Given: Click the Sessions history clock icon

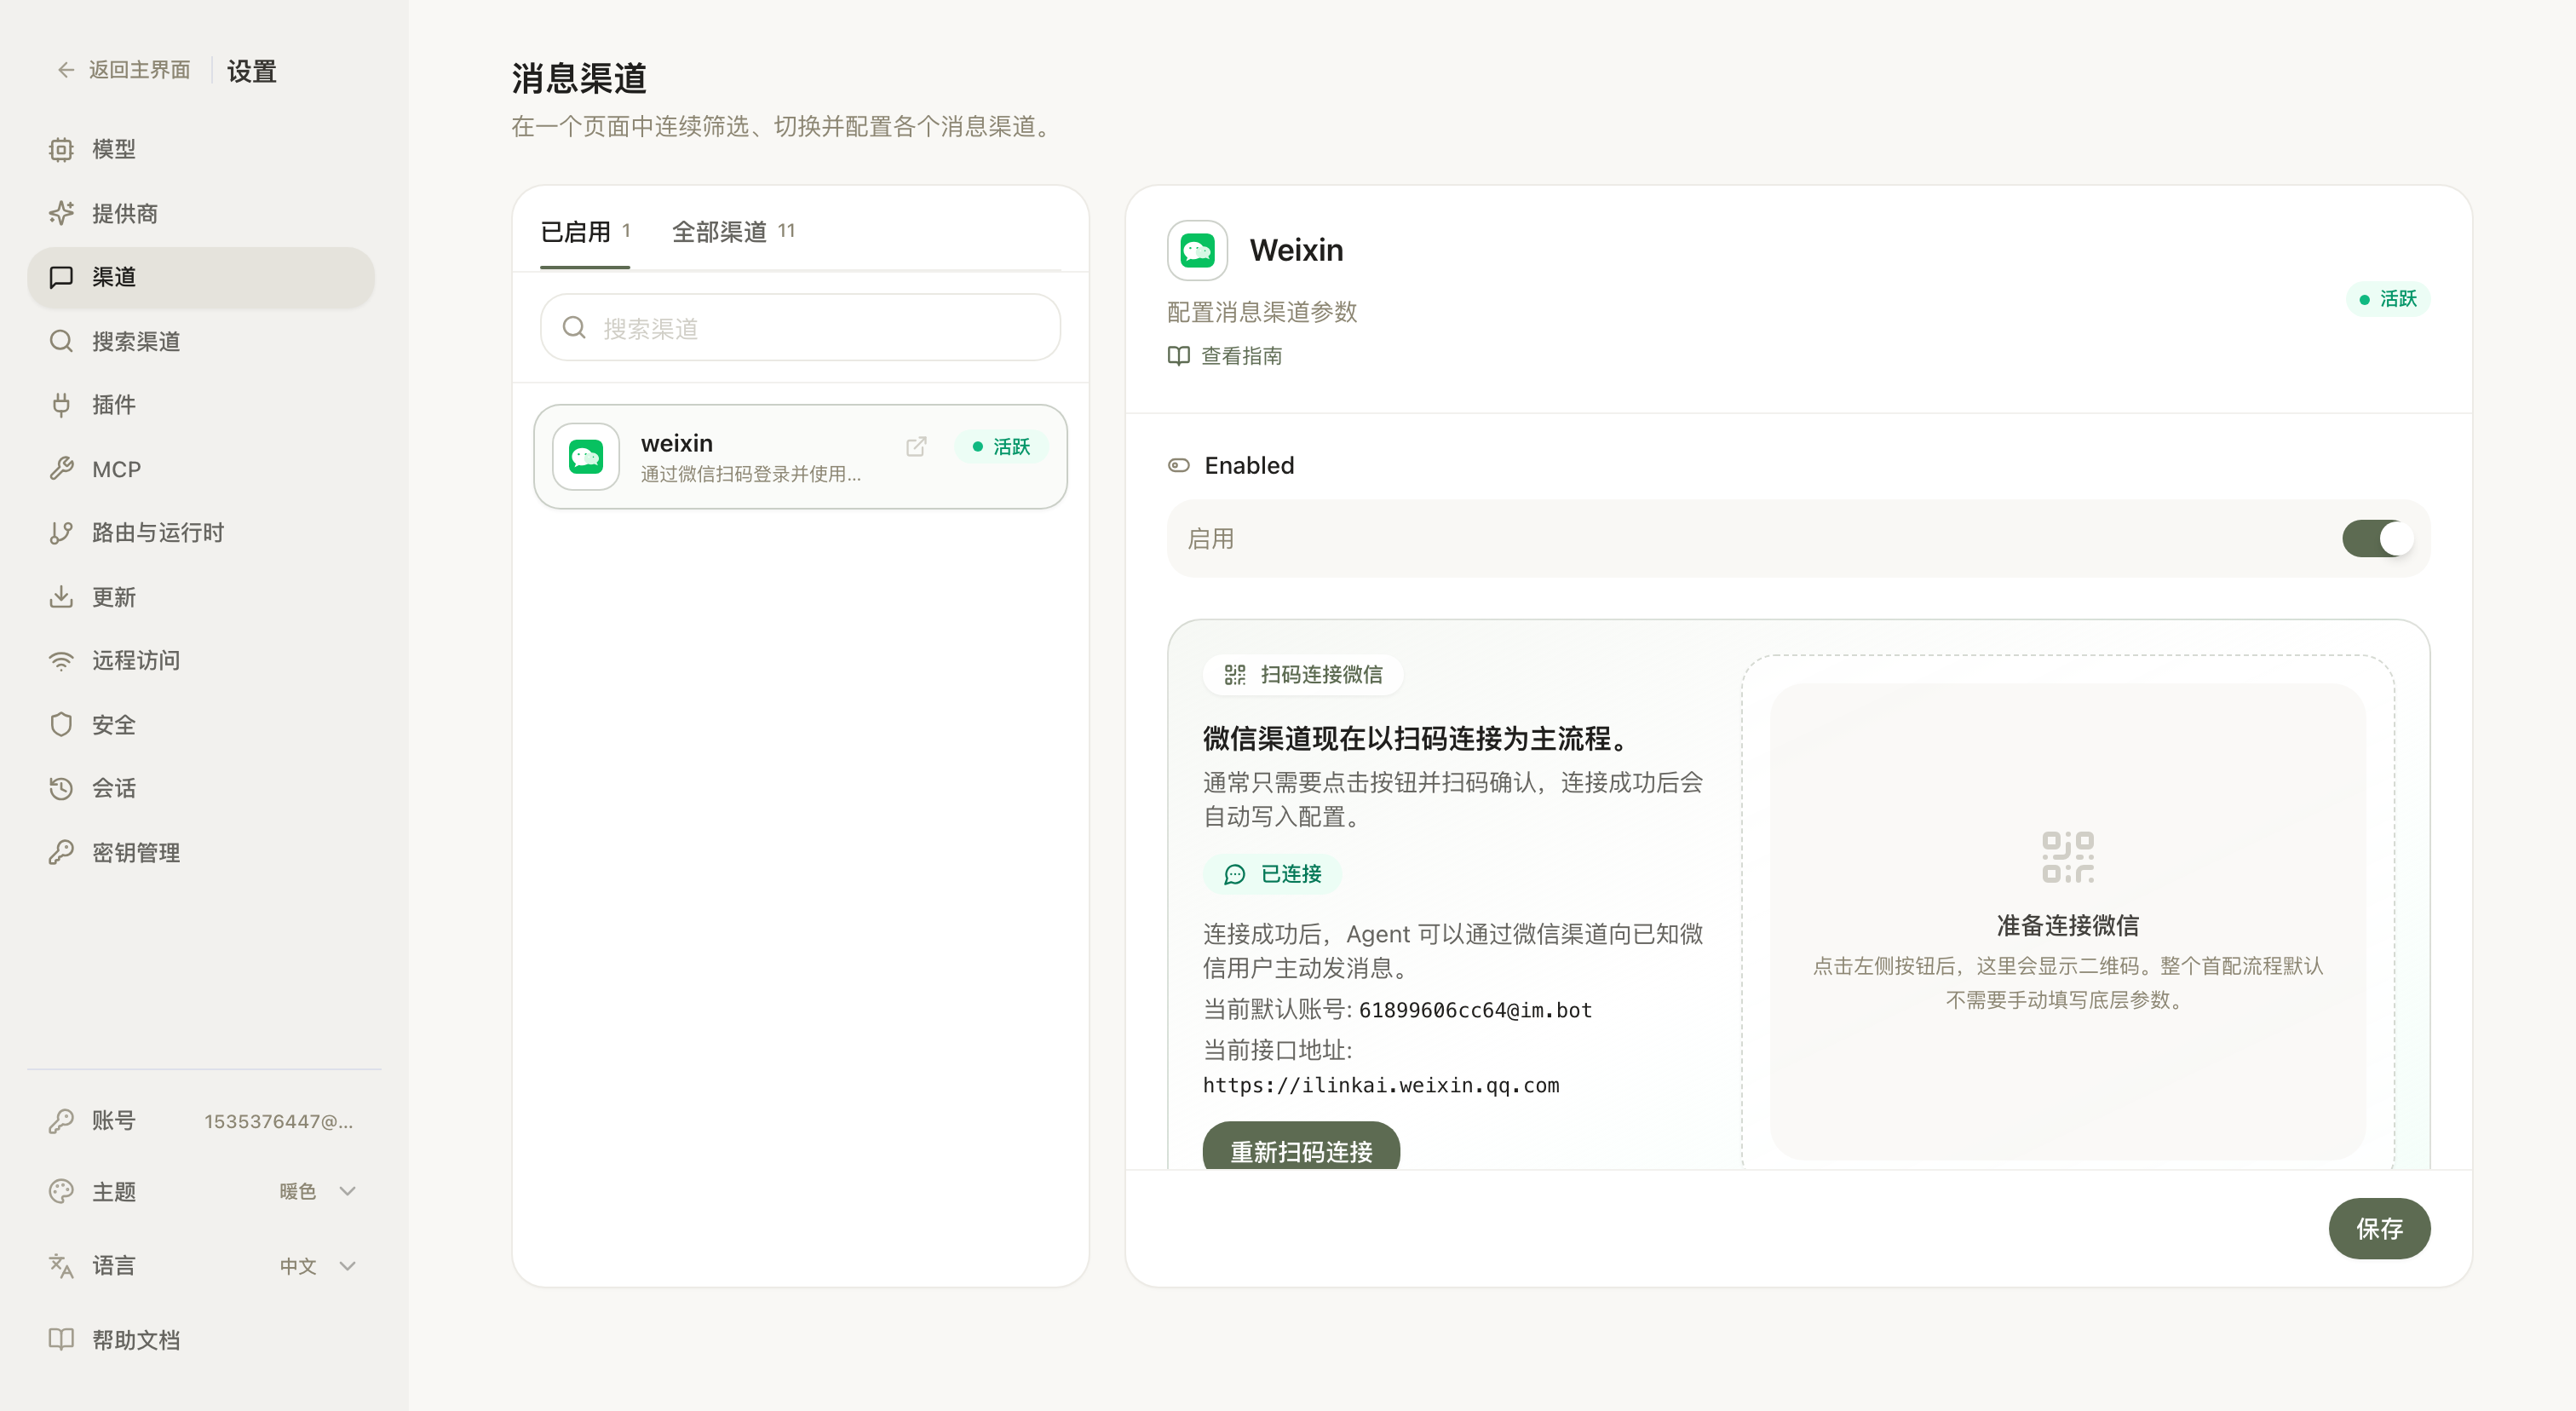Looking at the screenshot, I should (61, 788).
